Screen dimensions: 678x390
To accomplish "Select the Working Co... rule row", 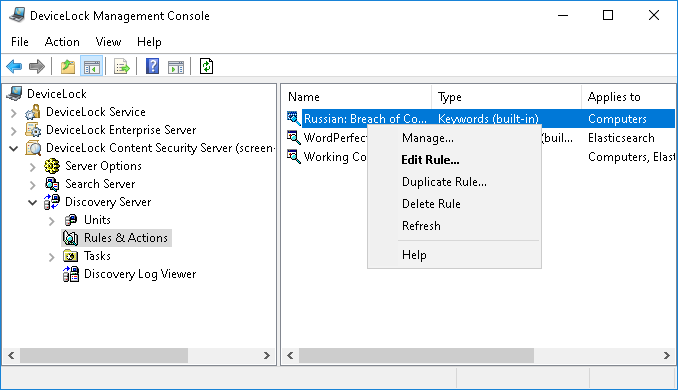I will [x=327, y=157].
